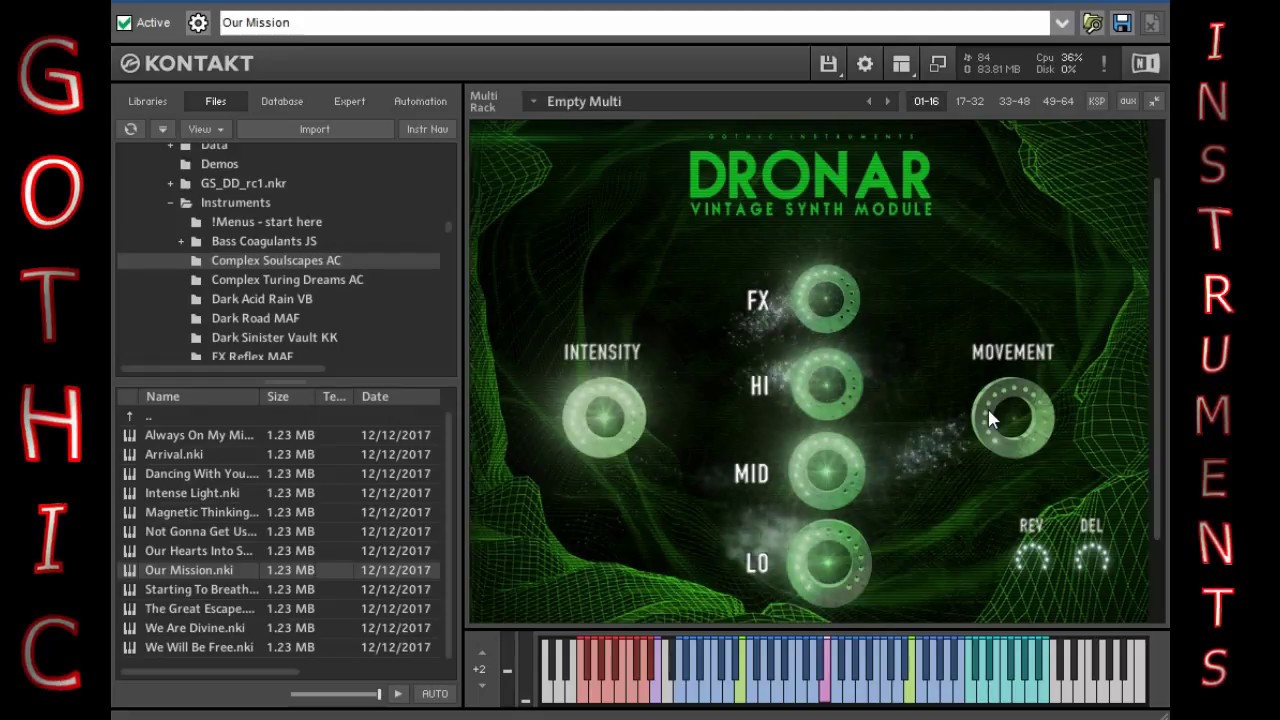Open the eject dropdown next to refresh
The width and height of the screenshot is (1280, 720).
click(x=162, y=129)
